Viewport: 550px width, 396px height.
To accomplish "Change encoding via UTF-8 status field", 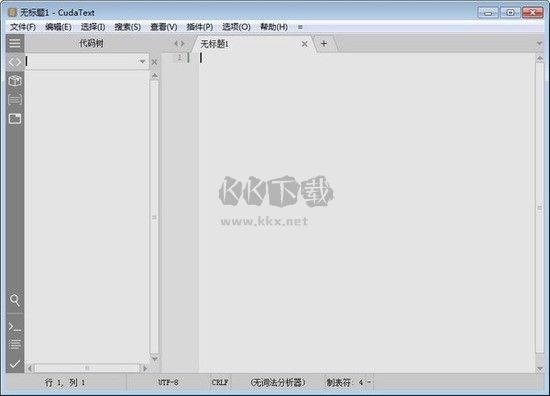I will point(168,382).
